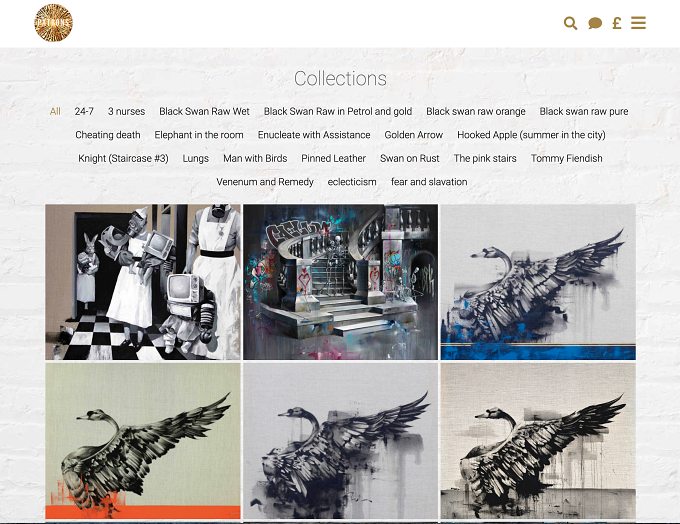The width and height of the screenshot is (680, 524).
Task: Open the hamburger menu icon
Action: (638, 23)
